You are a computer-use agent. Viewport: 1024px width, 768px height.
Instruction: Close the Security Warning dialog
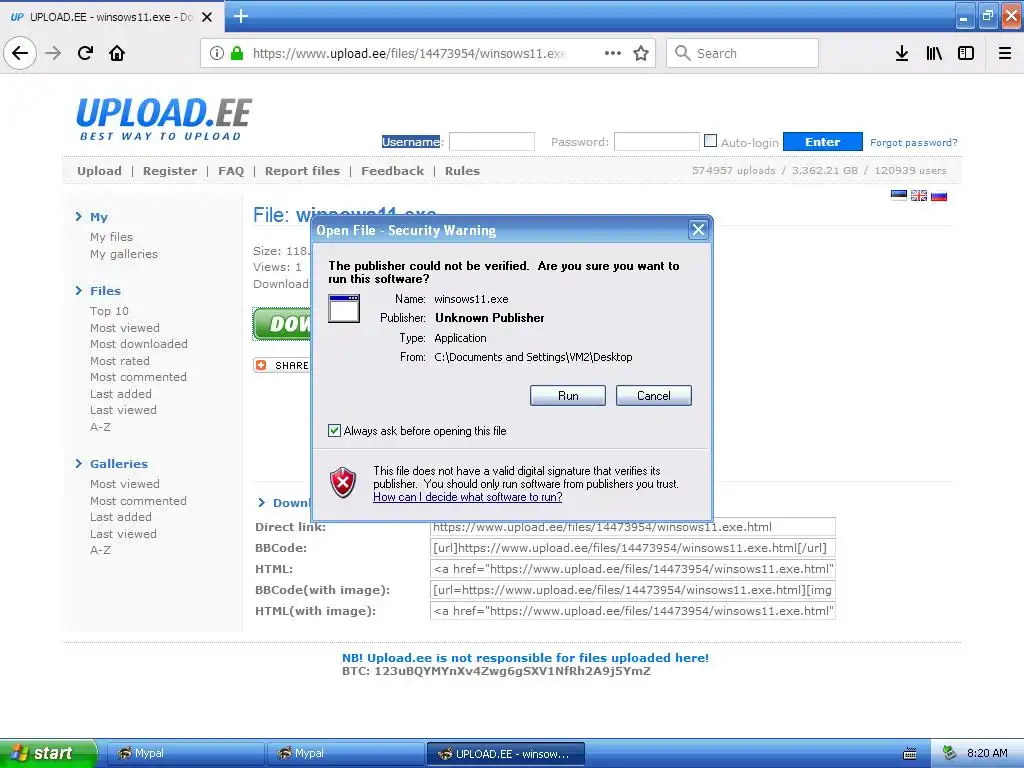[x=698, y=230]
